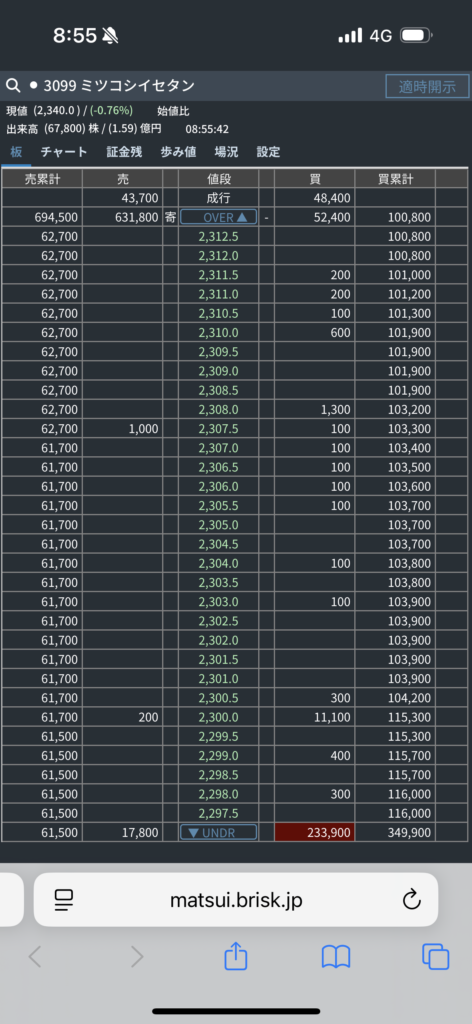
Task: Reload the page in Safari
Action: coord(411,900)
